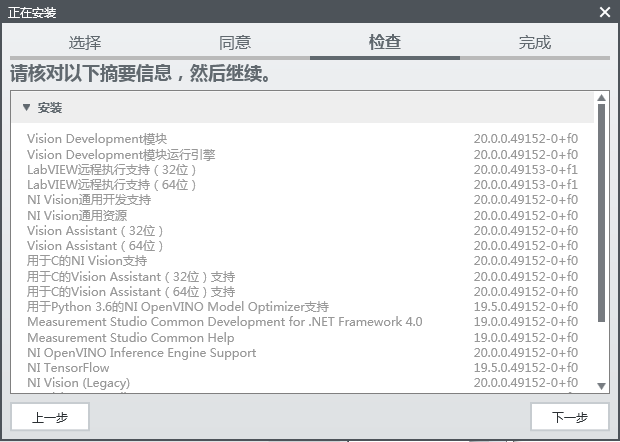
Task: Collapse the 安装 section triangle
Action: point(27,107)
